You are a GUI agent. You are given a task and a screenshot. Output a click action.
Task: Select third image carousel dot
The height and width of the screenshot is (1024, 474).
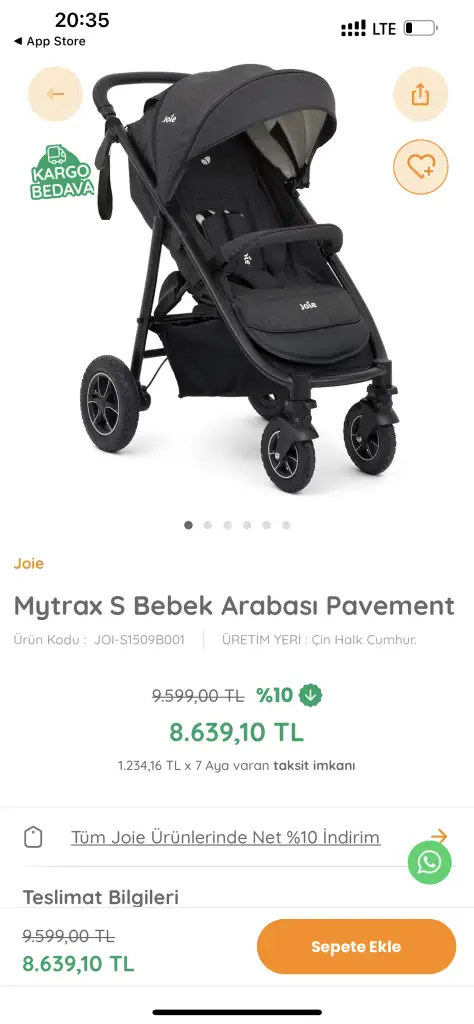coord(227,525)
